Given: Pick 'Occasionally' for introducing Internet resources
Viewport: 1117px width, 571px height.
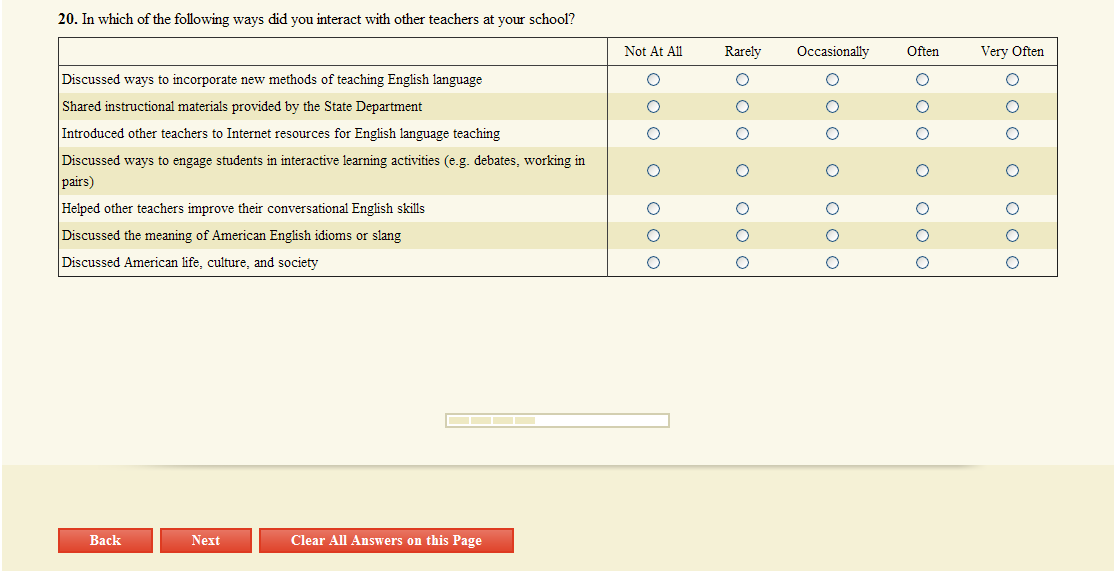Looking at the screenshot, I should [832, 133].
